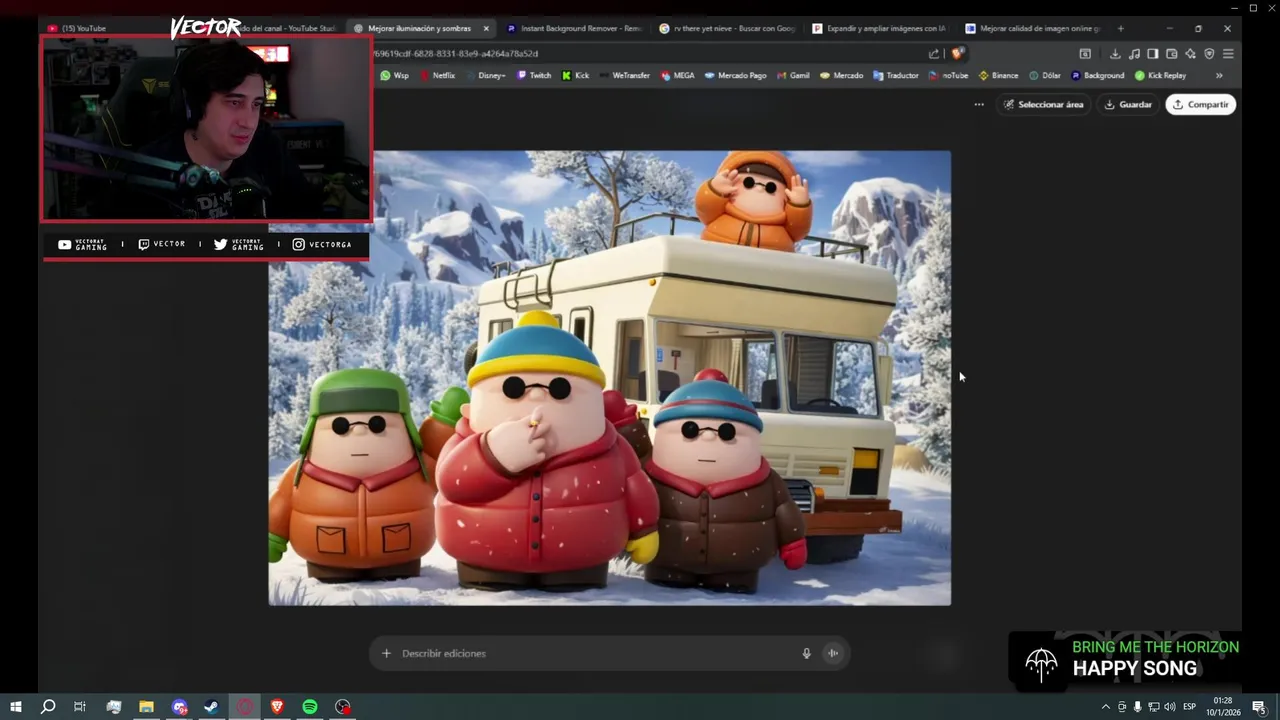Click the Seleccionar área button

pos(1043,104)
